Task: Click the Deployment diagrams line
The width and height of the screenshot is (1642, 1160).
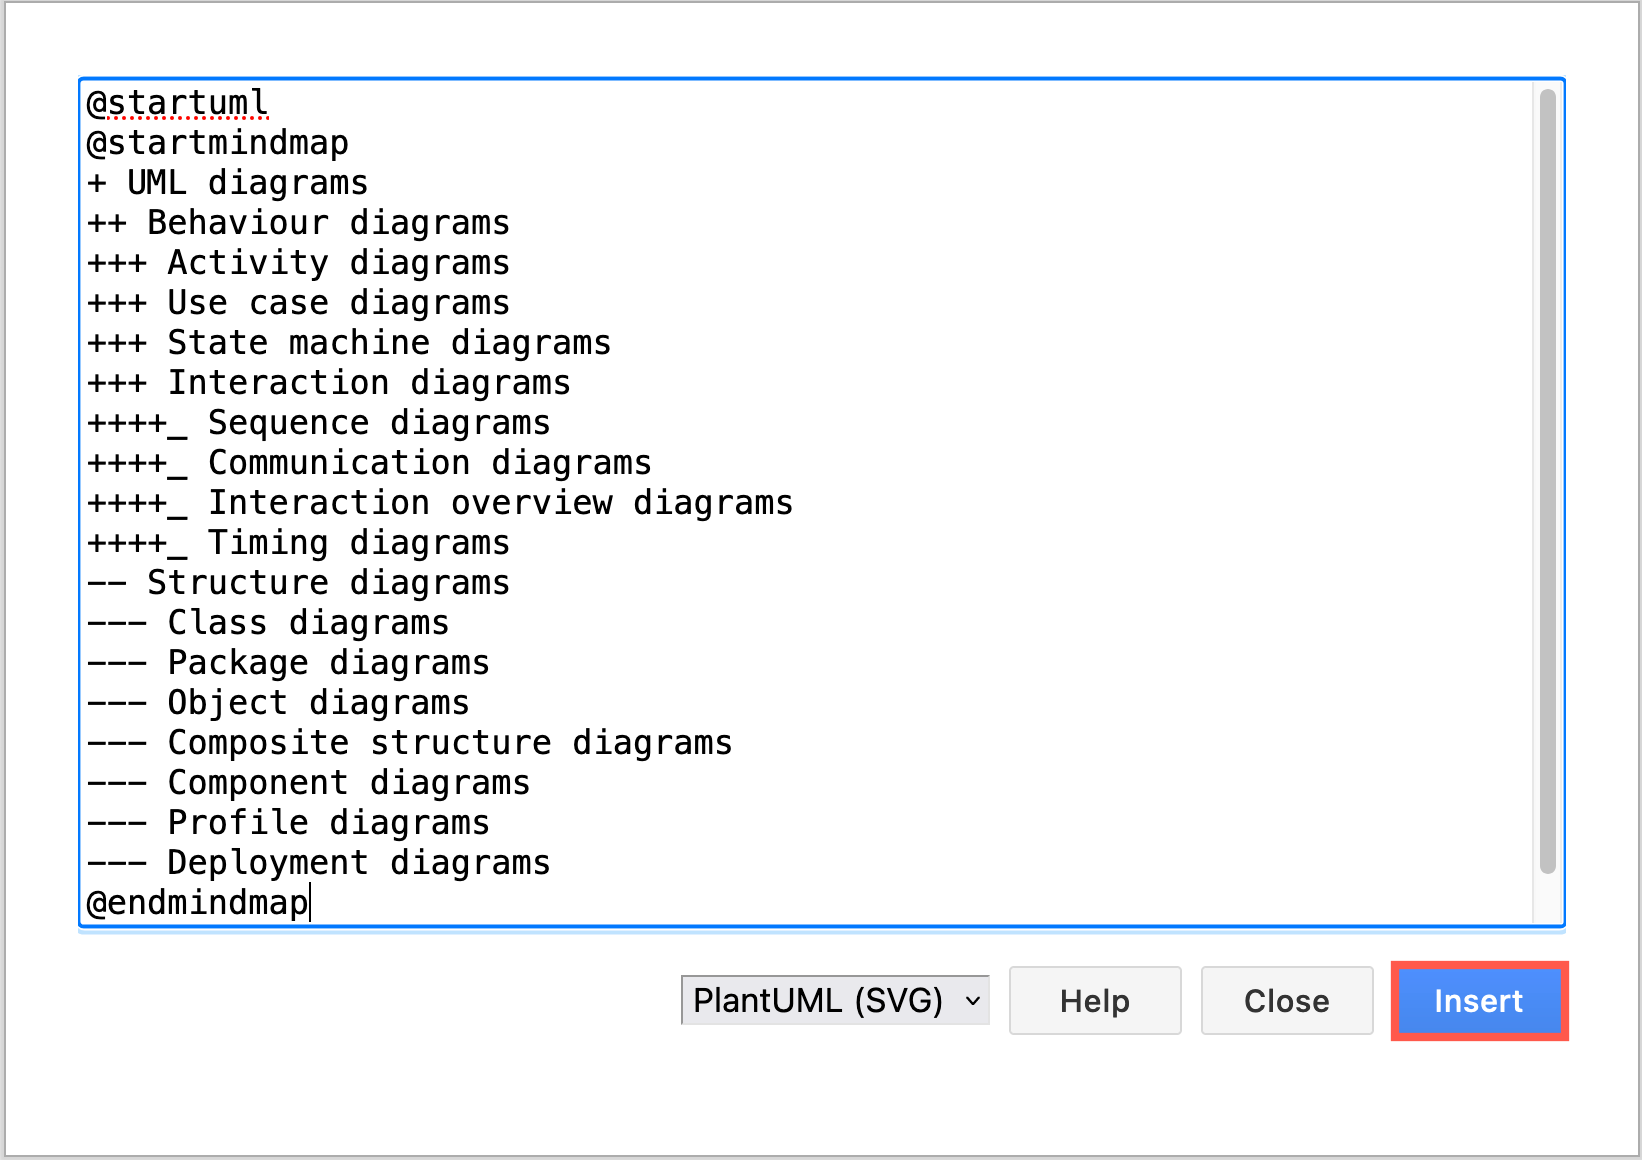Action: 317,862
